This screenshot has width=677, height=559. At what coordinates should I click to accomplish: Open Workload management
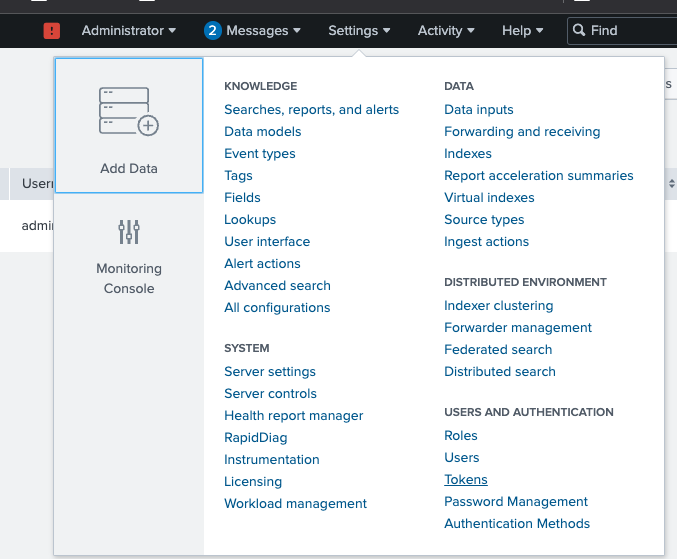coord(295,504)
